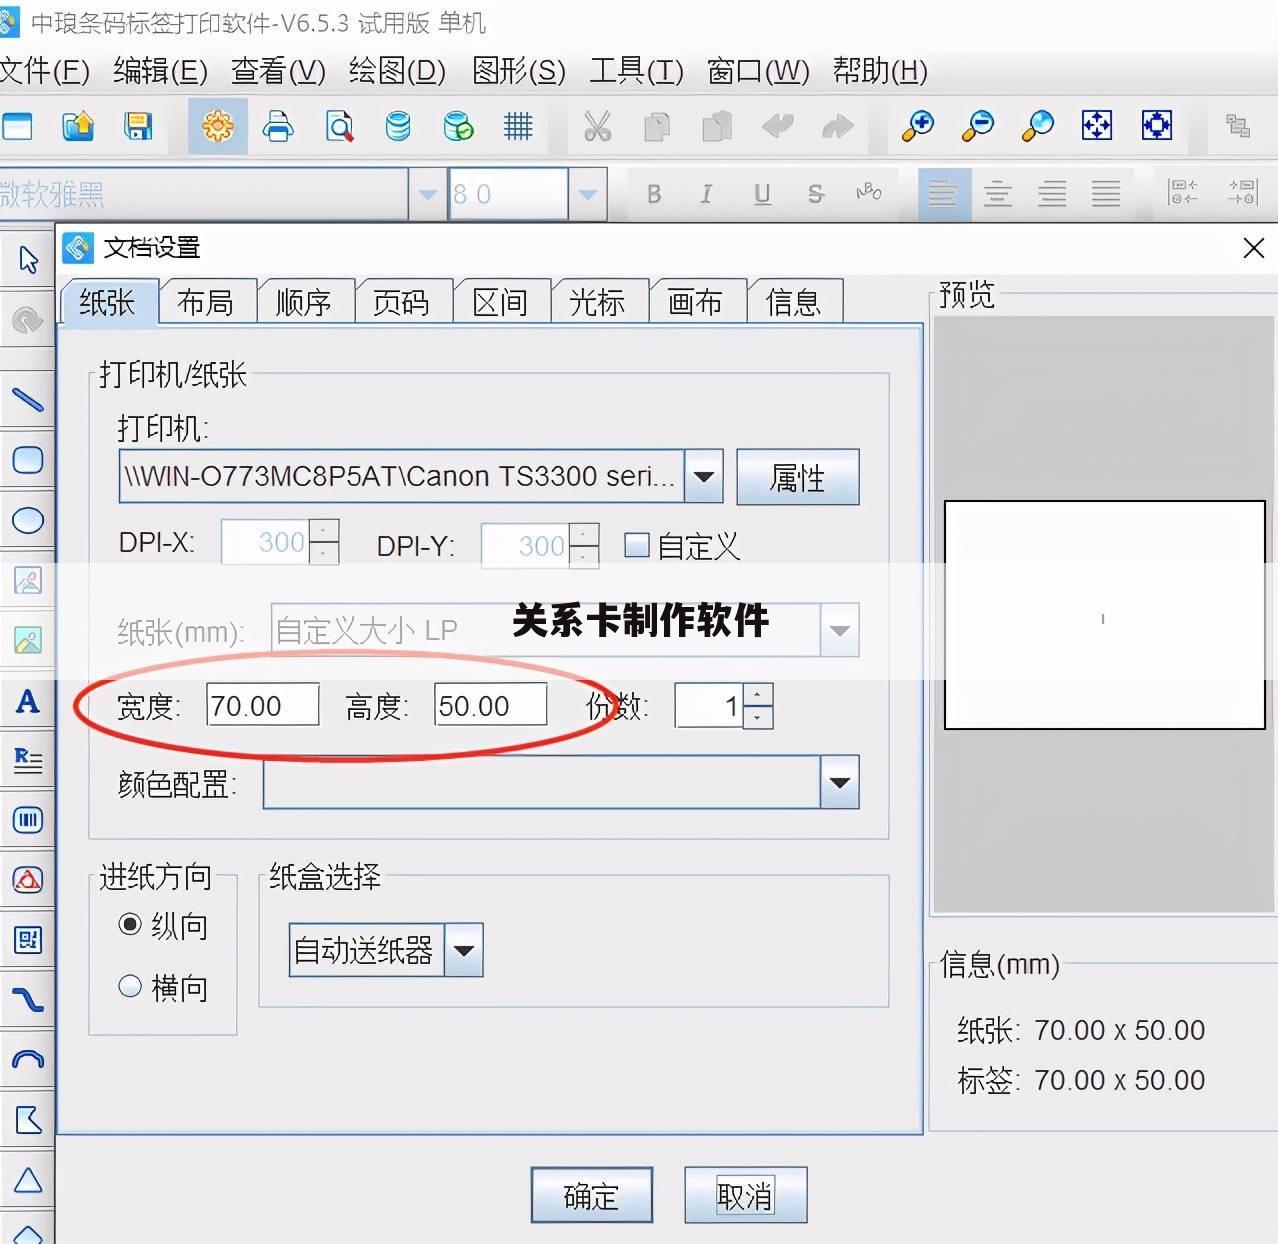The width and height of the screenshot is (1278, 1244).
Task: Select the rounded rectangle tool
Action: (28, 460)
